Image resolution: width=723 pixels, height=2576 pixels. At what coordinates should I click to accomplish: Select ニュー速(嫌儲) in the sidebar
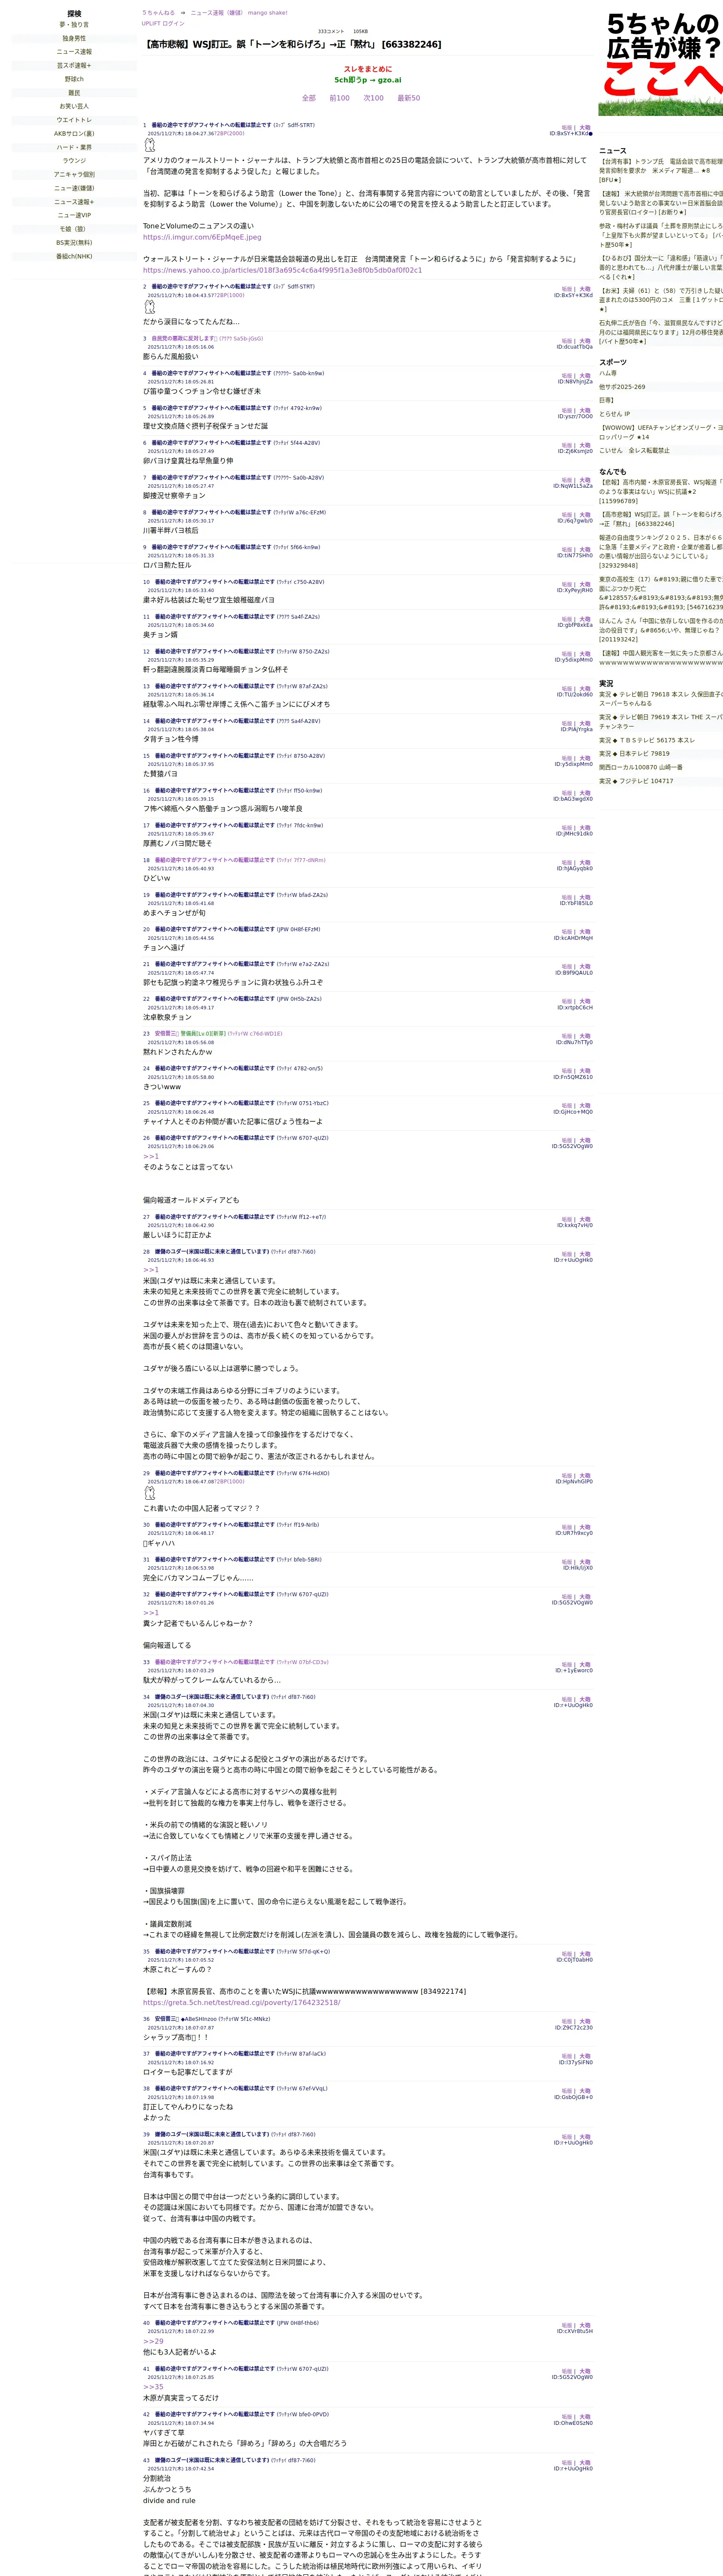(x=74, y=188)
